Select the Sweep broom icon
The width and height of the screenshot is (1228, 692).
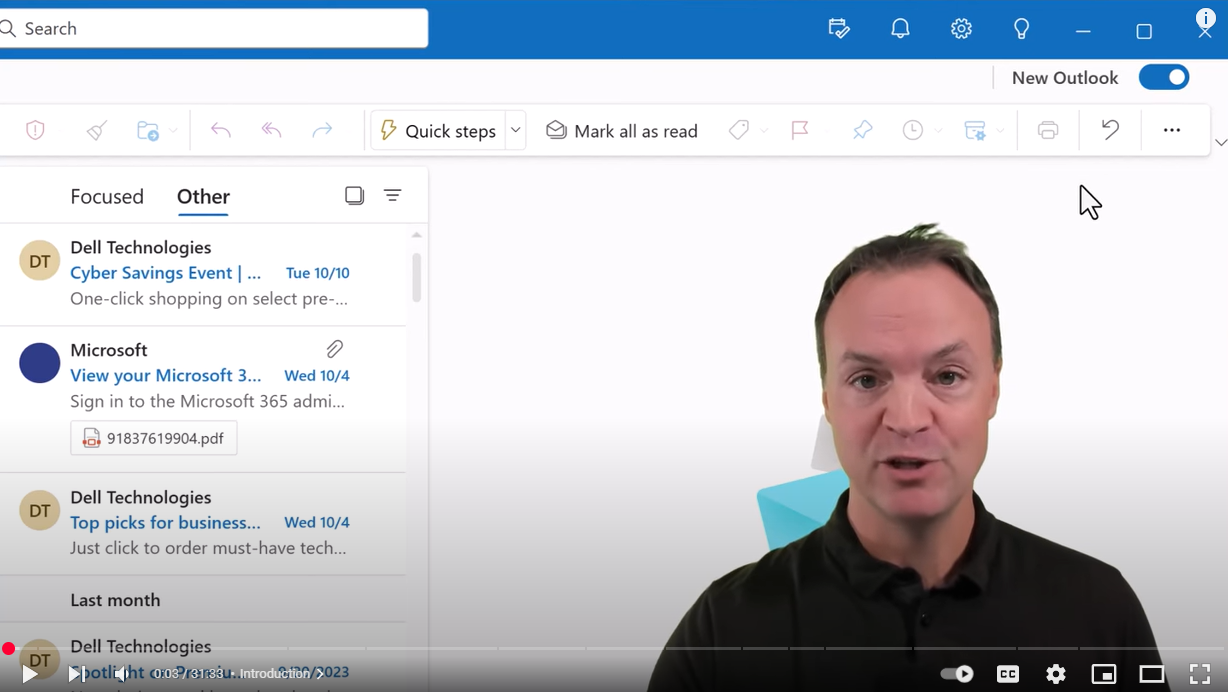click(x=96, y=130)
